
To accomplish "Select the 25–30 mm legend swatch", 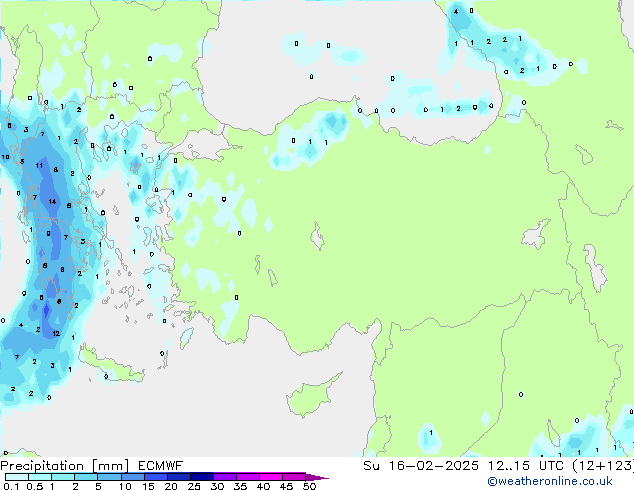I will point(201,477).
